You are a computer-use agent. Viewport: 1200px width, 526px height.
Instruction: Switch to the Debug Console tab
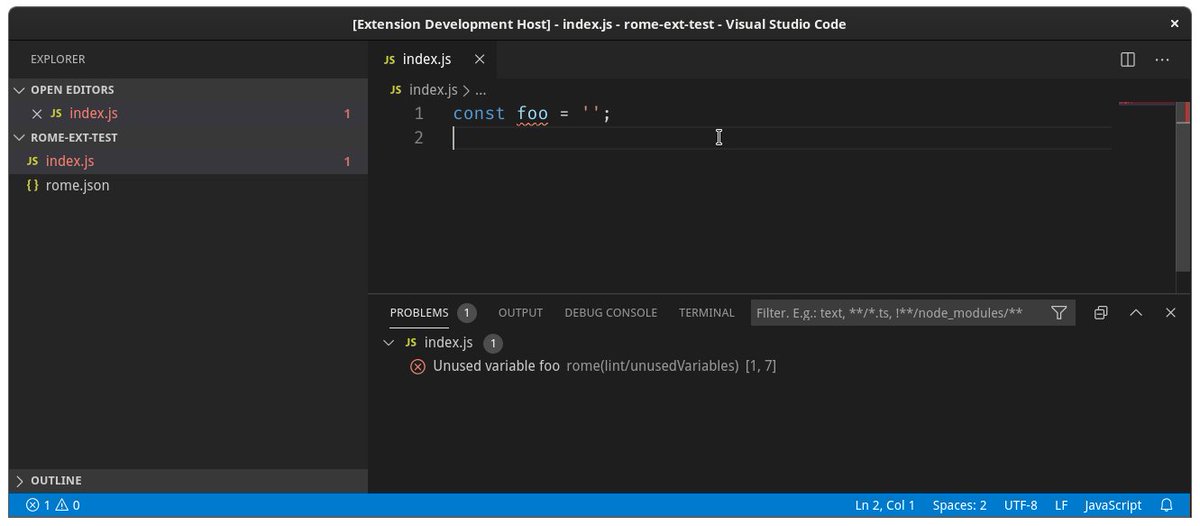[610, 313]
